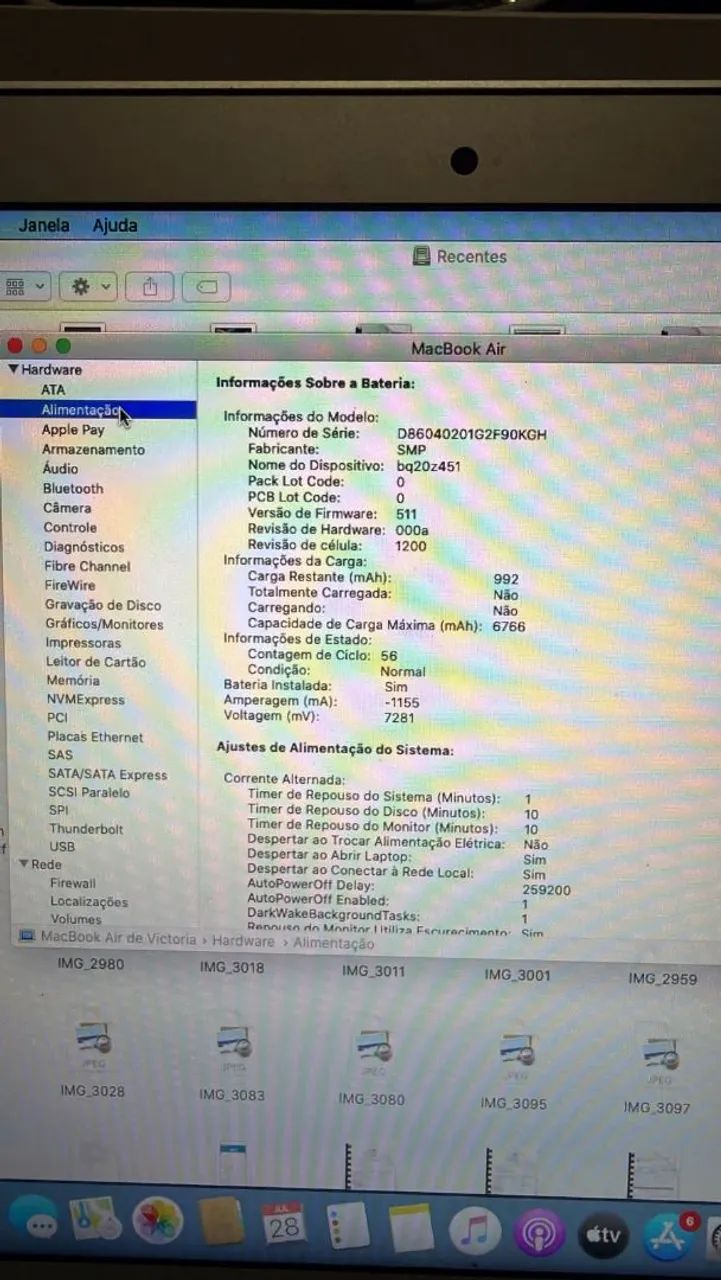Screen dimensions: 721x1280
Task: Select Fibre Channel in the sidebar
Action: pyautogui.click(x=87, y=566)
